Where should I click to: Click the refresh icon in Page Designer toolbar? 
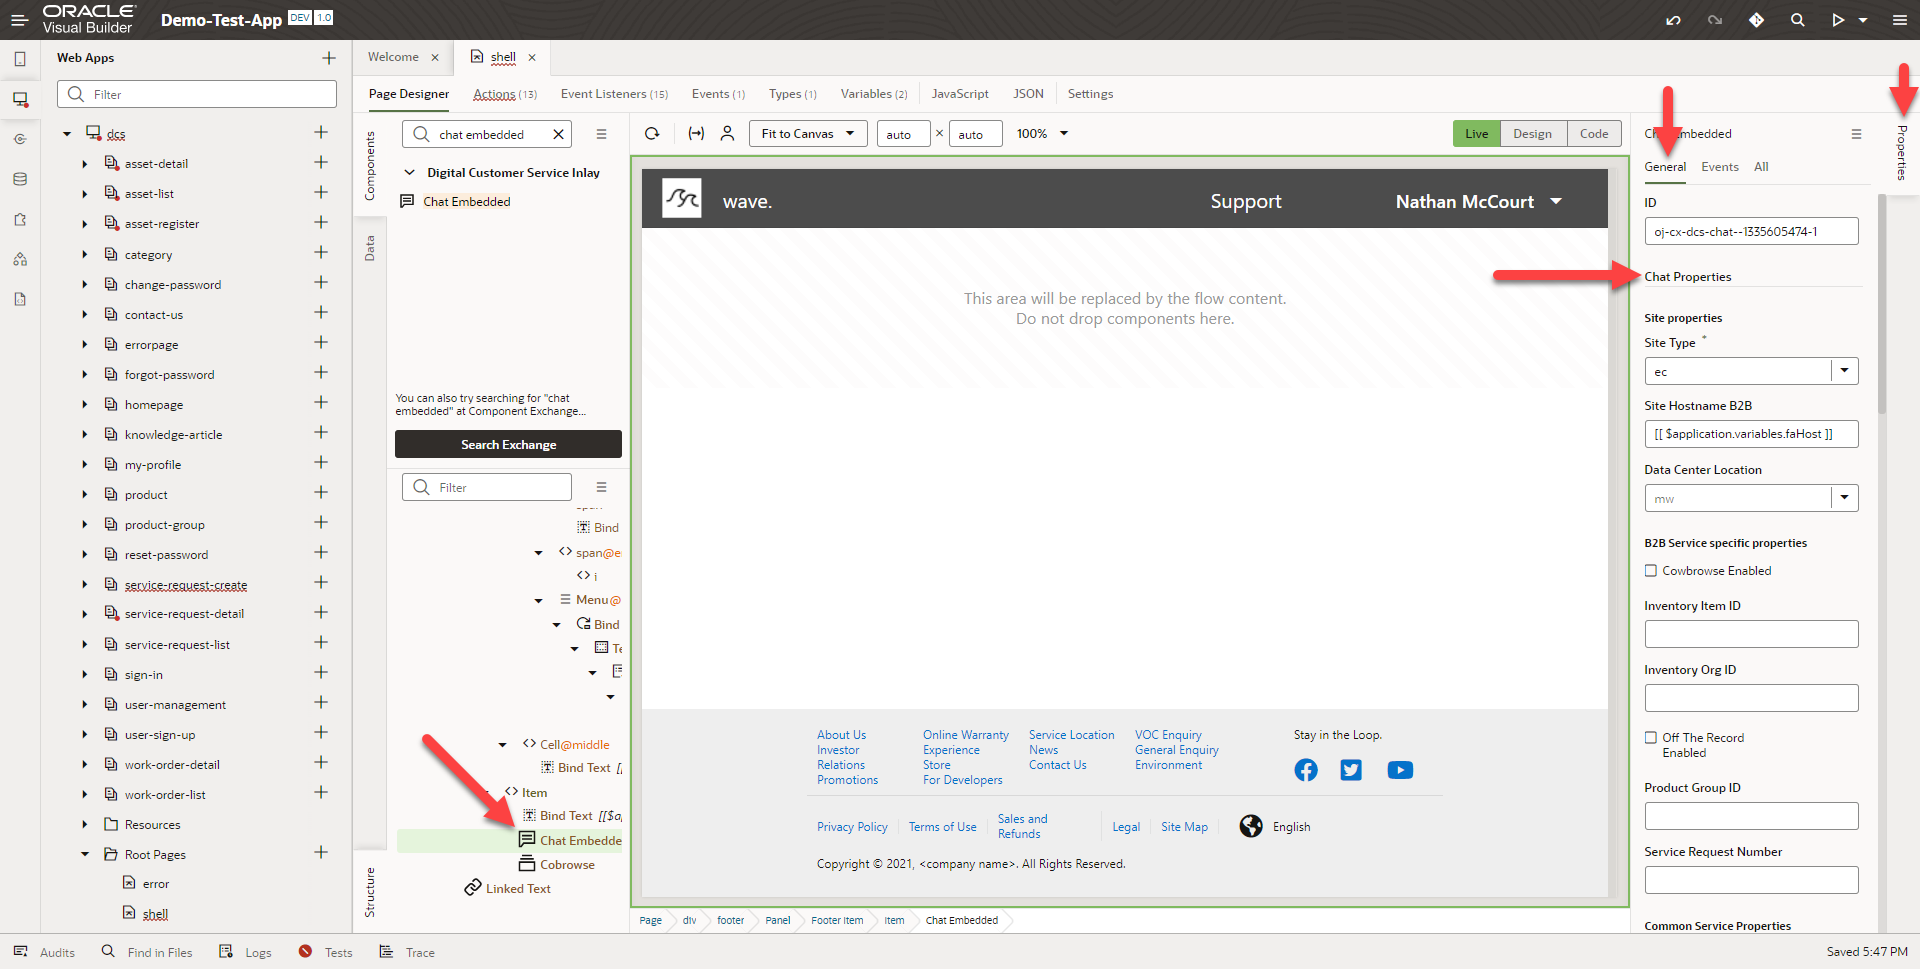[x=652, y=133]
